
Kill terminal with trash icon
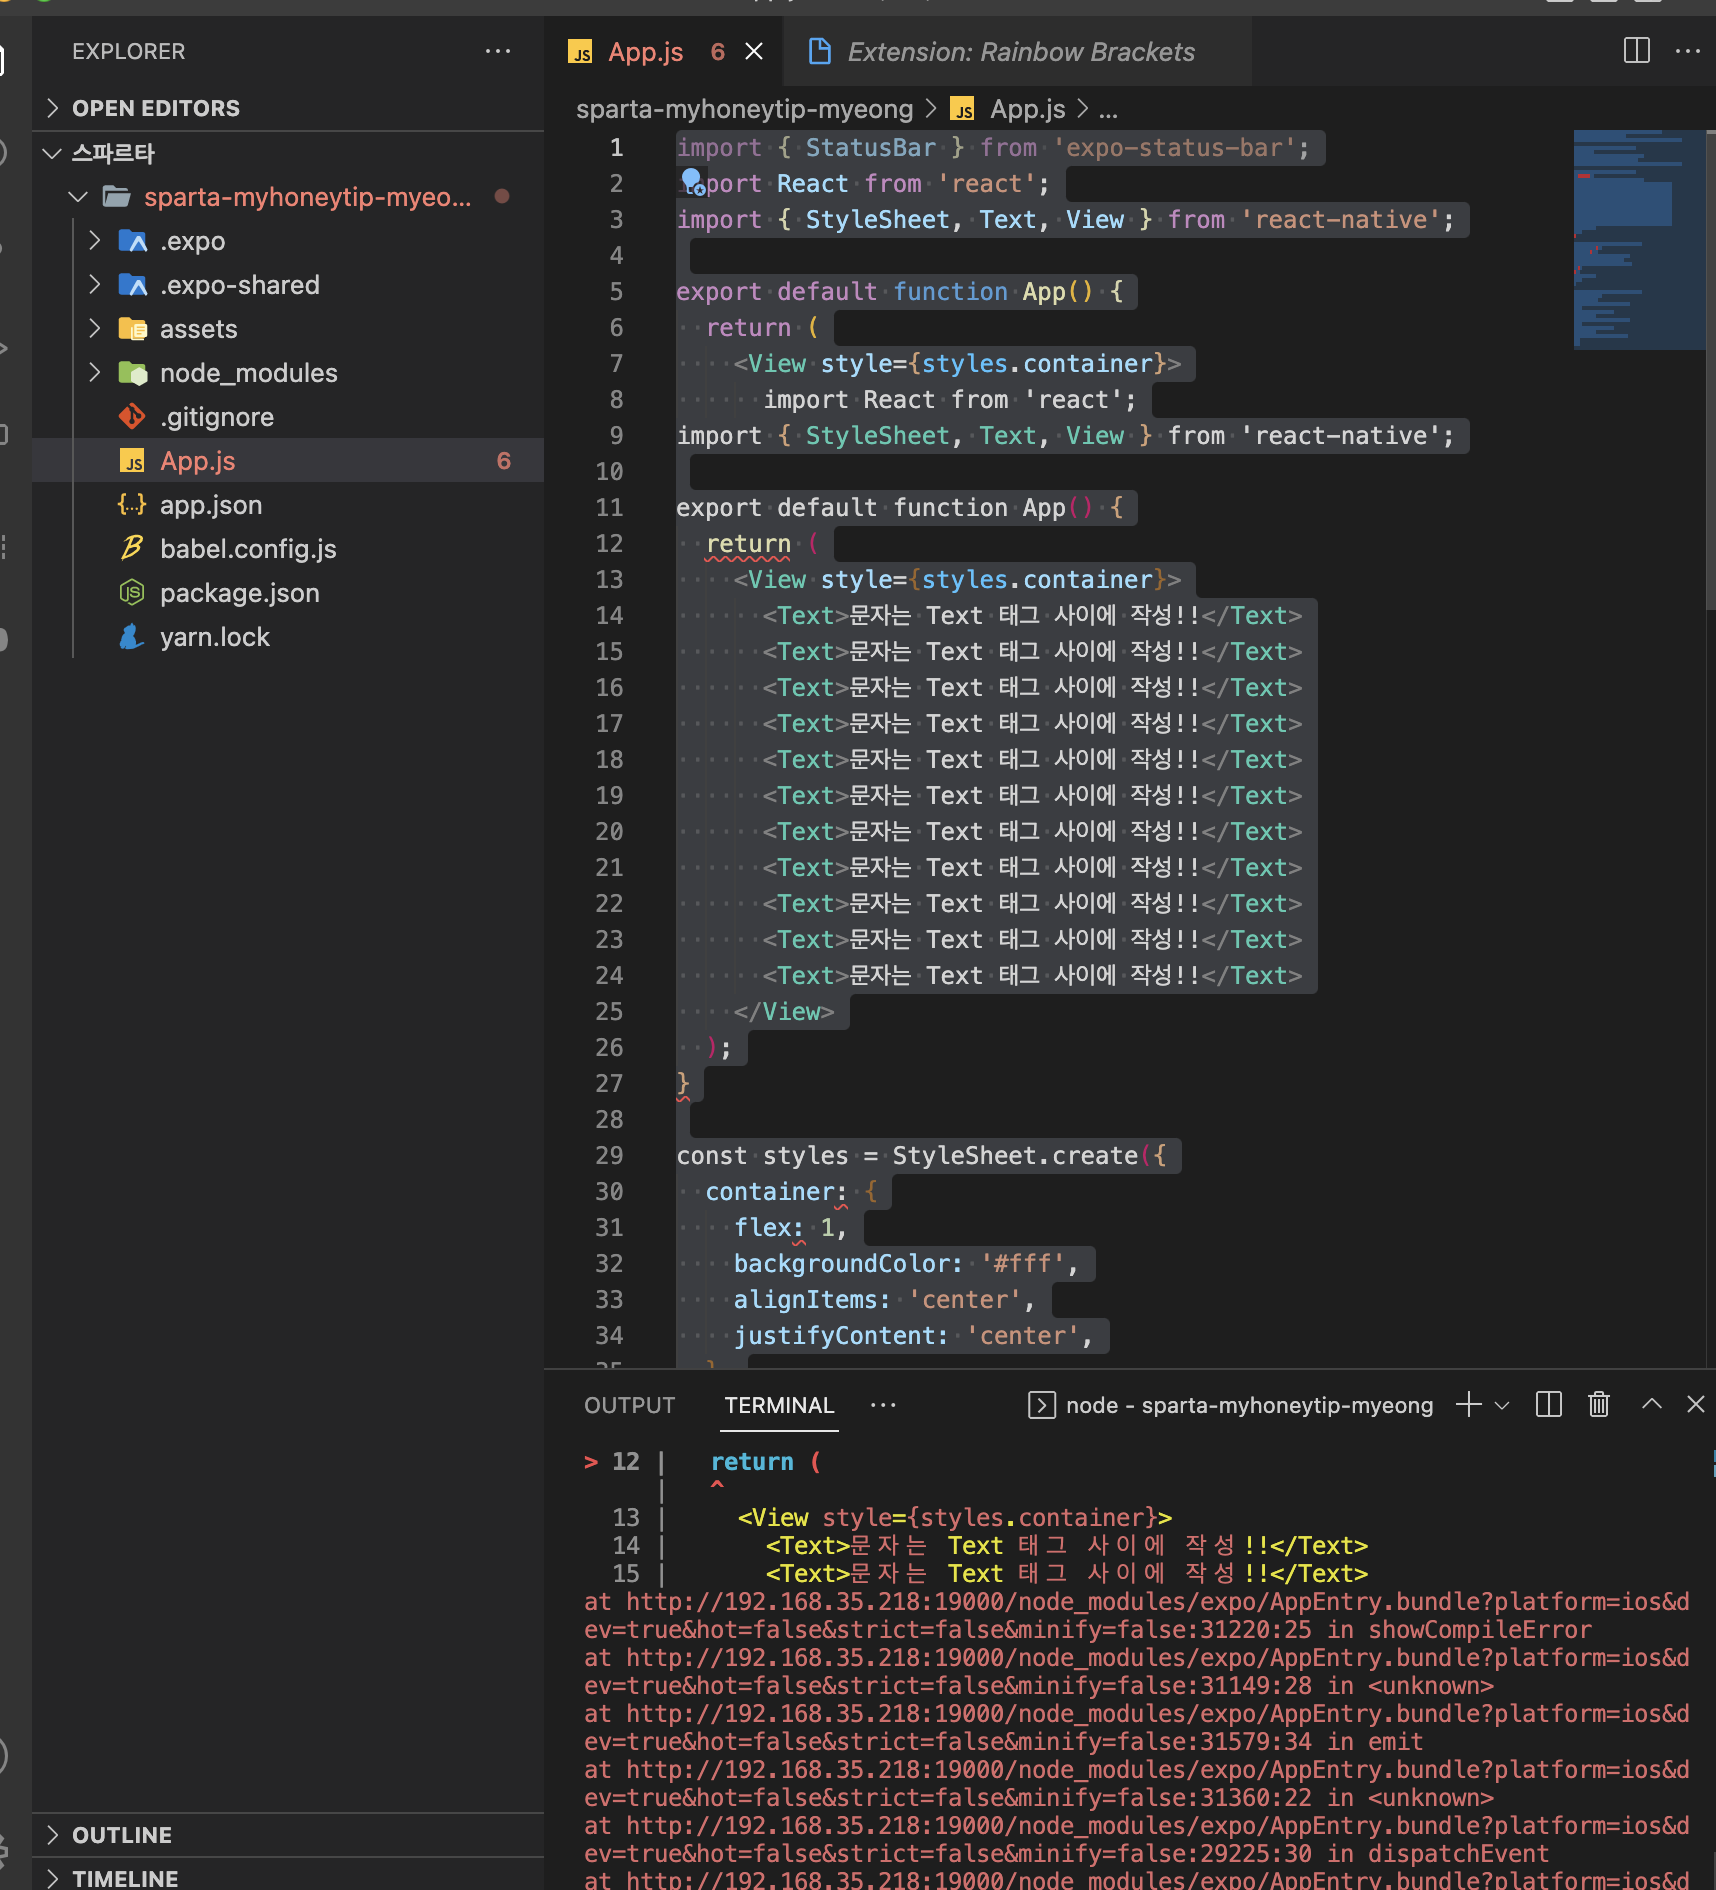1599,1405
